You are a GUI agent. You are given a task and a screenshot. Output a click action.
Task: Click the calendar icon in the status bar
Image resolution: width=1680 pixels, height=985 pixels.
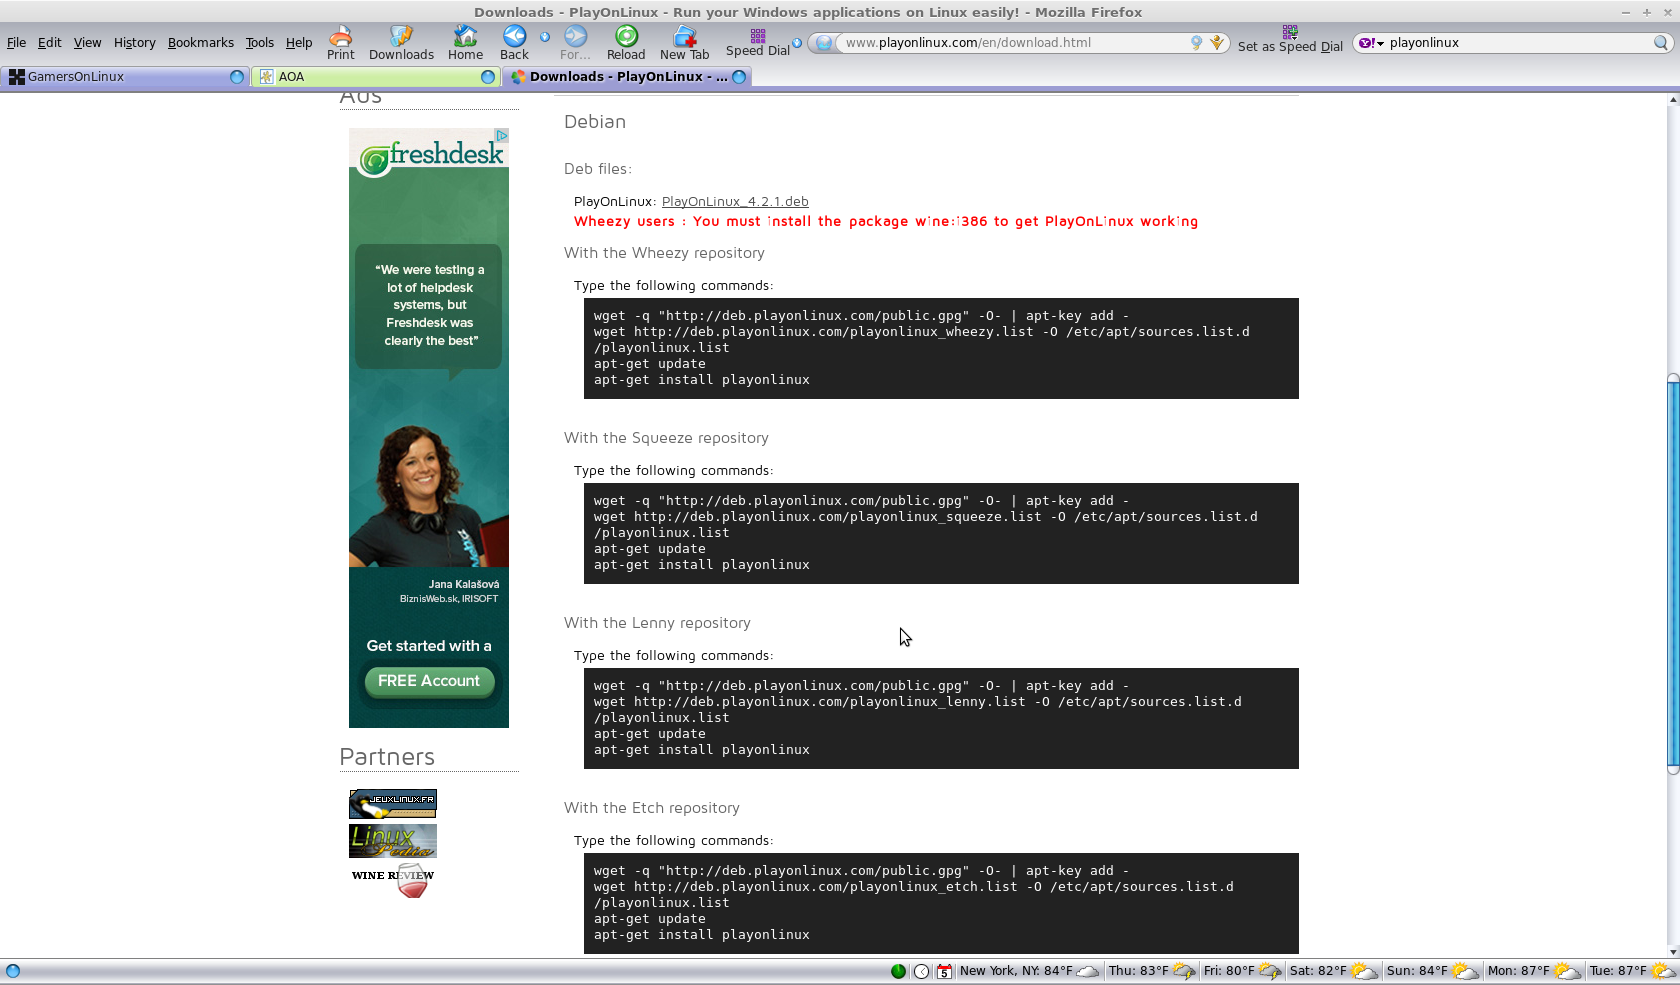[944, 971]
